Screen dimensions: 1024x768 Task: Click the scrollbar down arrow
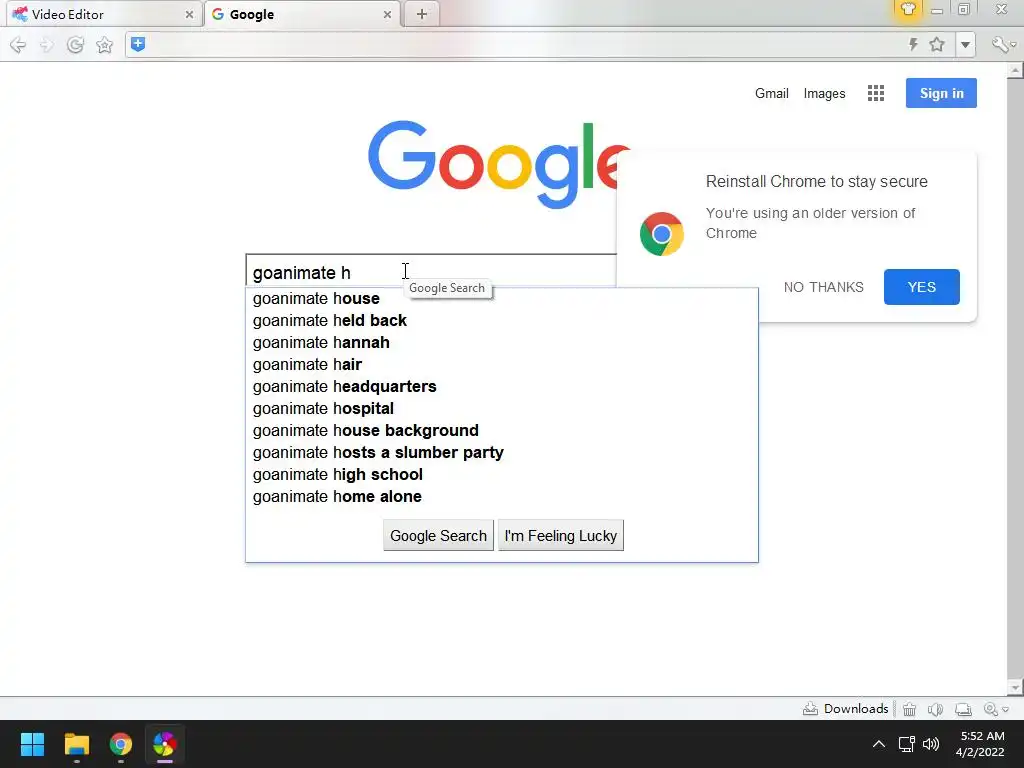click(x=1016, y=687)
